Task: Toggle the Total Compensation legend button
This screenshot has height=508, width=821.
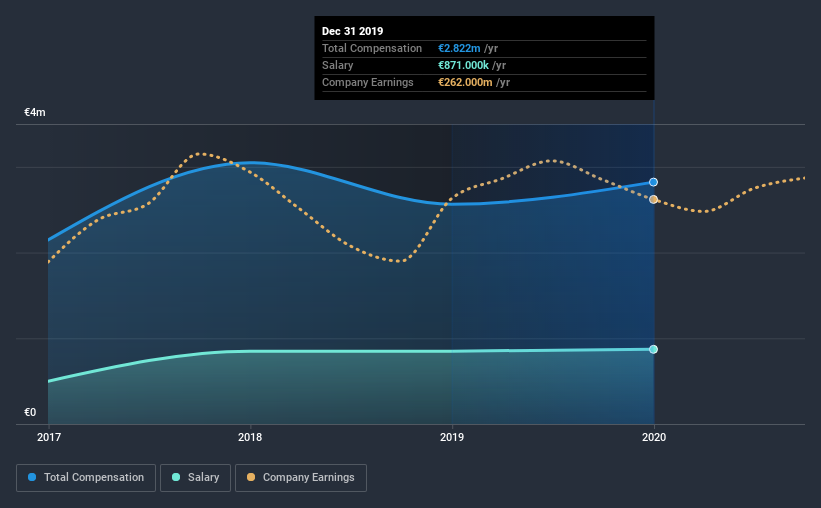Action: (x=86, y=478)
